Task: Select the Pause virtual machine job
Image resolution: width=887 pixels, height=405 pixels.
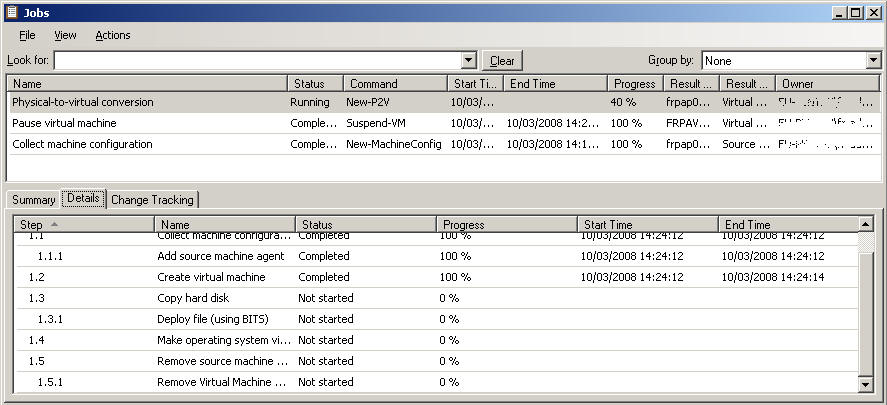Action: coord(444,123)
